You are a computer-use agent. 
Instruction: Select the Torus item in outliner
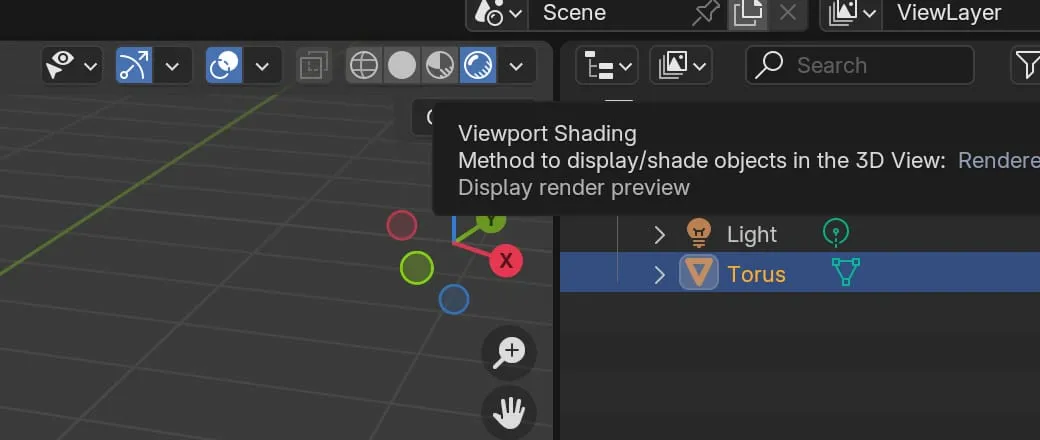tap(756, 274)
